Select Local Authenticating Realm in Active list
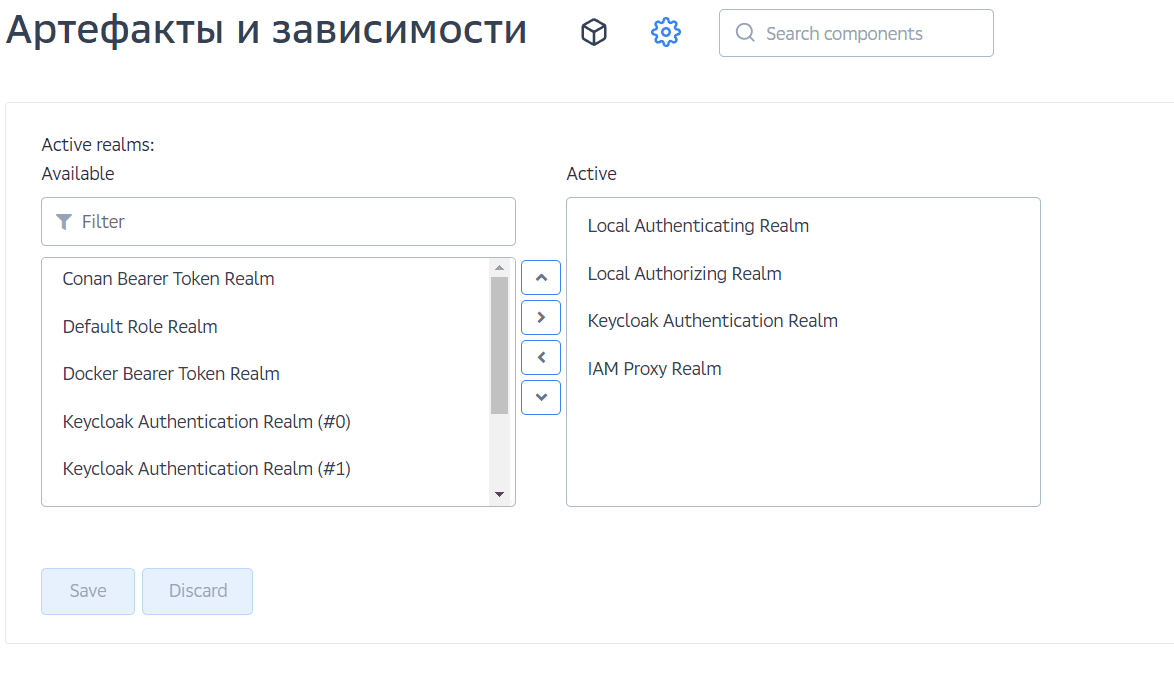The image size is (1174, 678). 698,226
